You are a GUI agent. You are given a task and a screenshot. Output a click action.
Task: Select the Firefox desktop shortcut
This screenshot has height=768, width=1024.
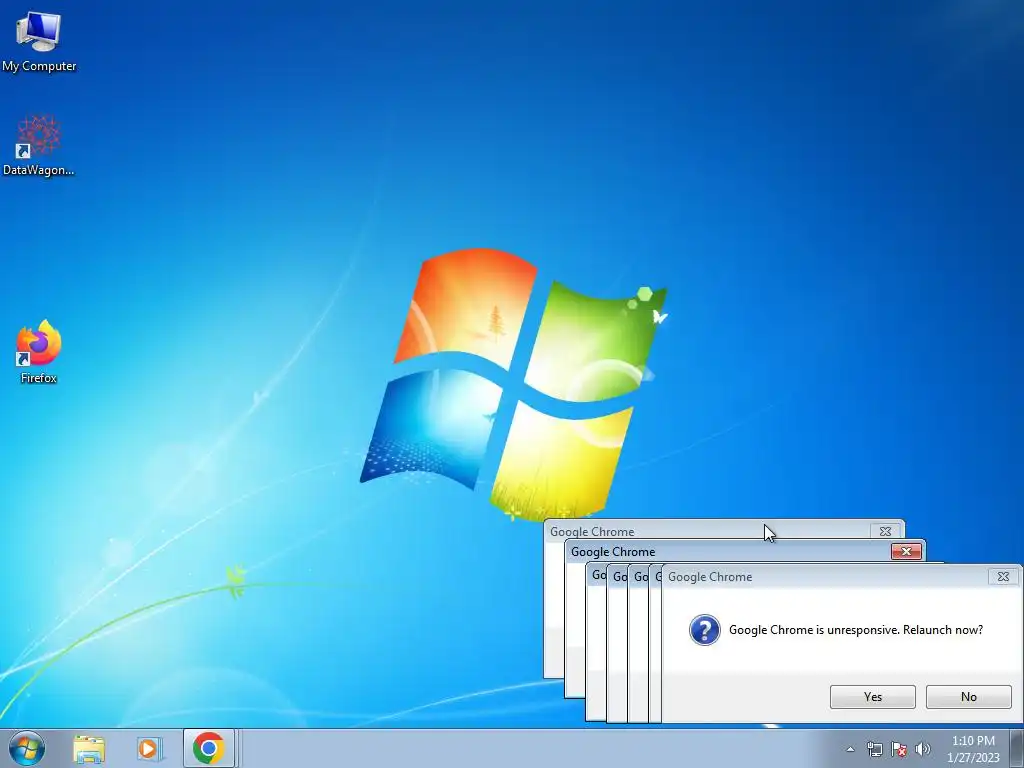click(x=39, y=352)
